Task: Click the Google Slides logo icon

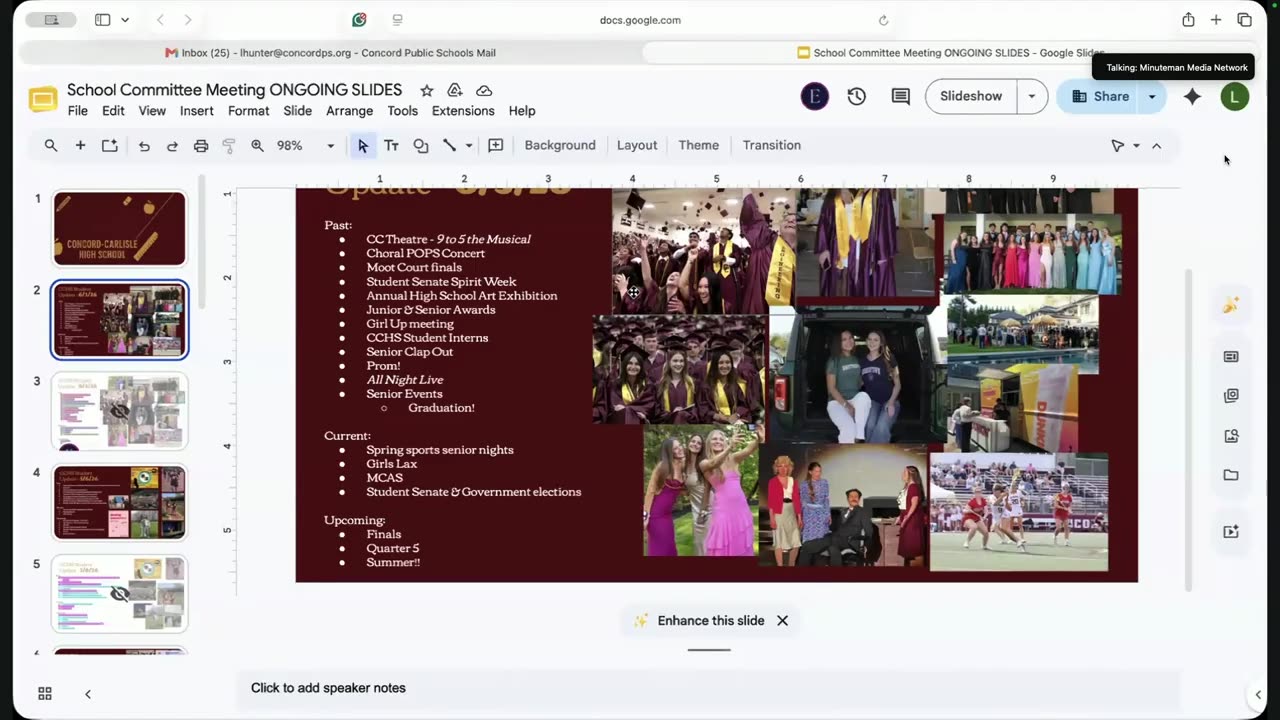Action: 43,99
